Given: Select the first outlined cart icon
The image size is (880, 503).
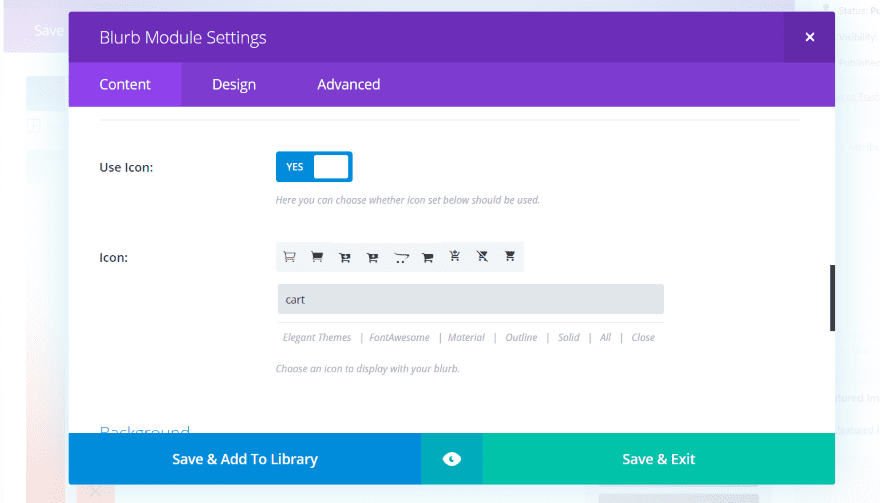Looking at the screenshot, I should (x=289, y=257).
